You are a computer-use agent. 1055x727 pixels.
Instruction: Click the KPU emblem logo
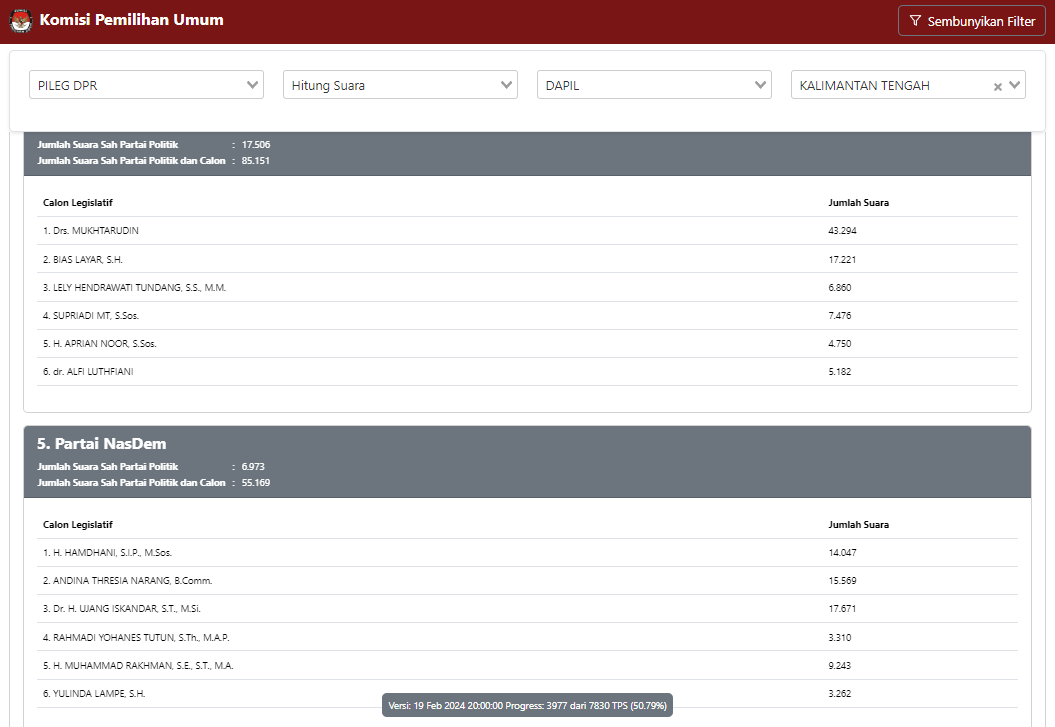tap(20, 21)
